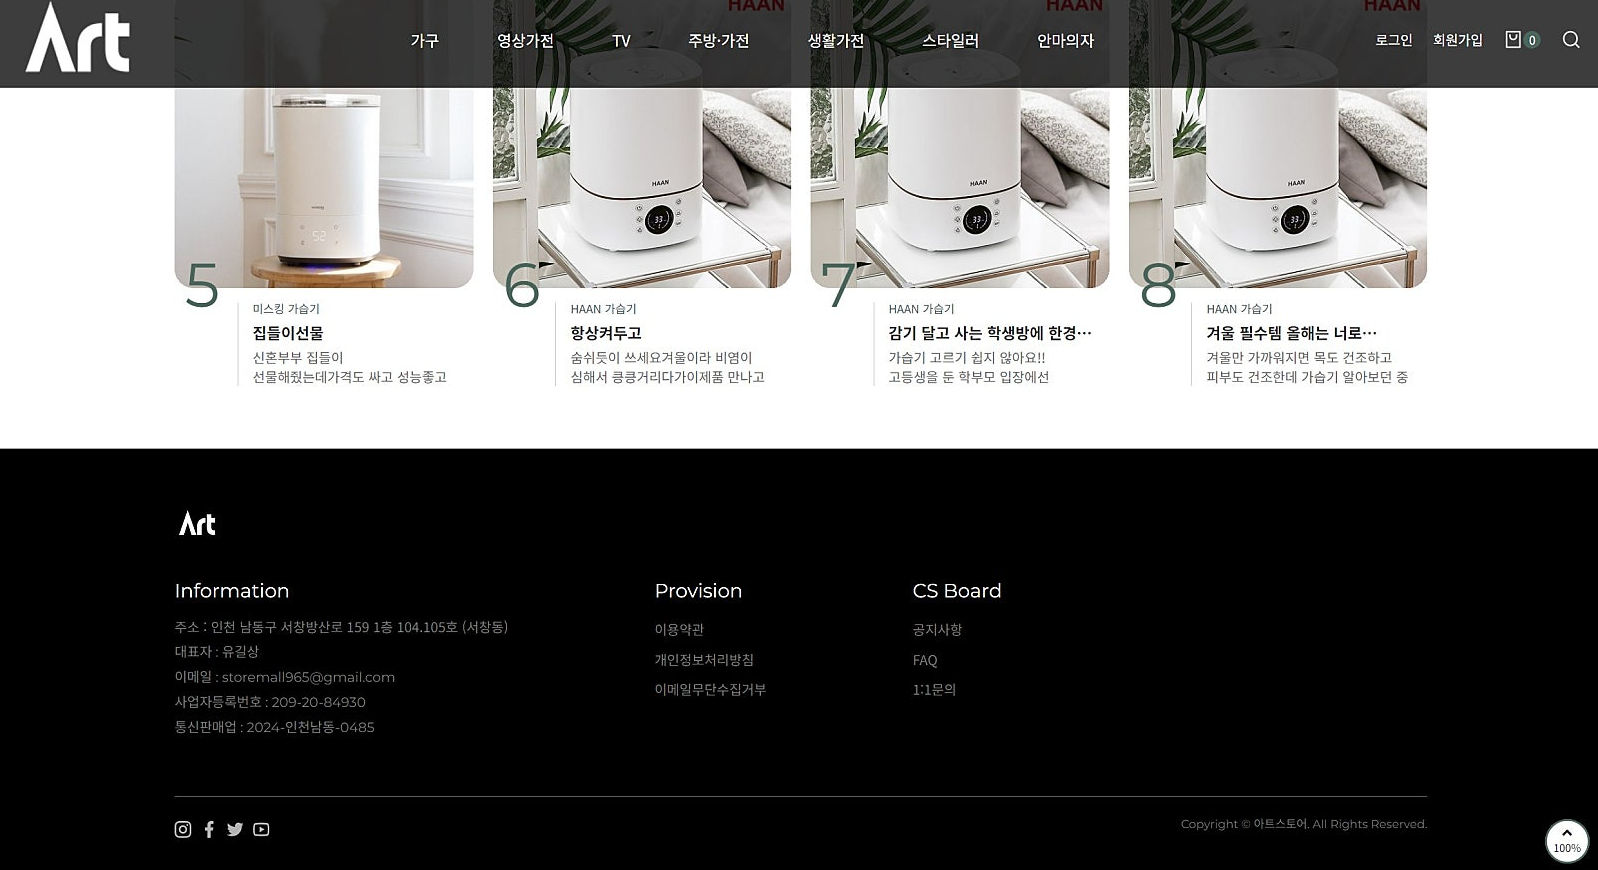Click the scroll-to-top 100% button
This screenshot has width=1598, height=870.
tap(1567, 841)
